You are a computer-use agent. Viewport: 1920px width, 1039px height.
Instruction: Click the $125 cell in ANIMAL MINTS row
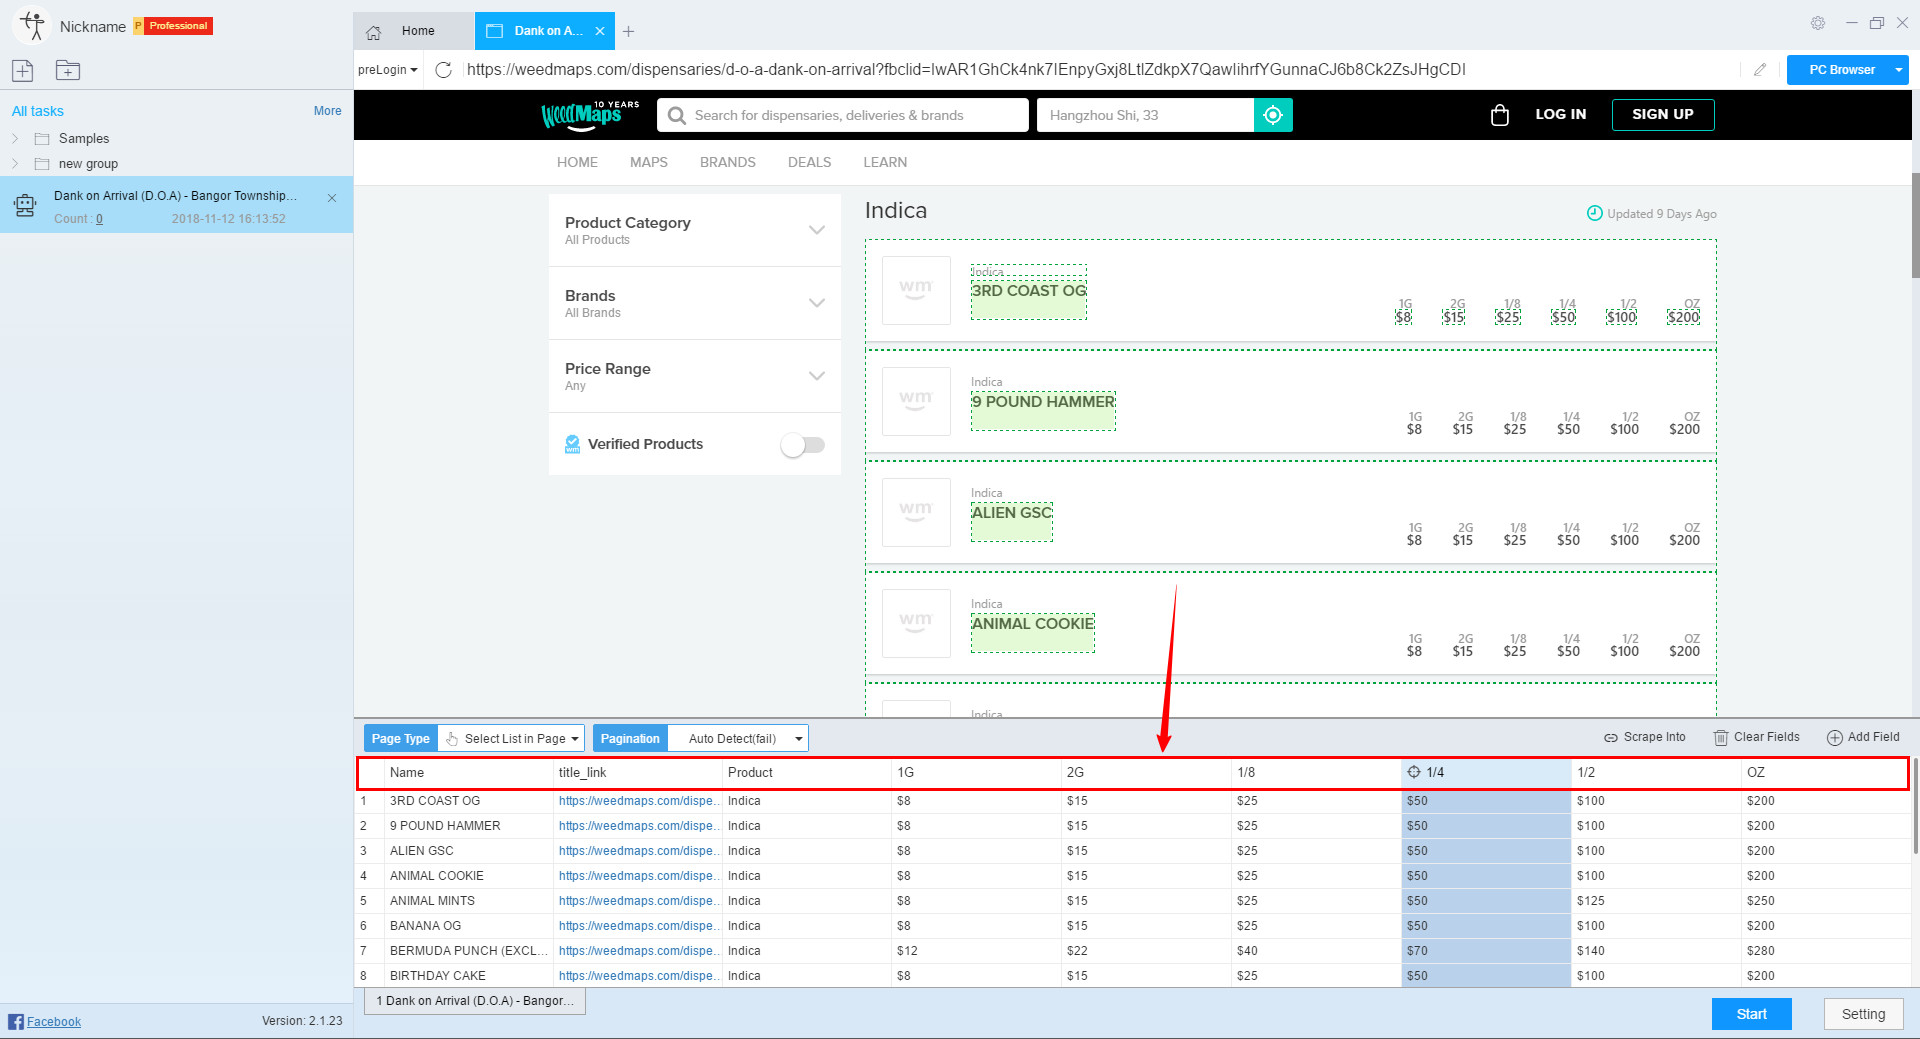tap(1654, 901)
